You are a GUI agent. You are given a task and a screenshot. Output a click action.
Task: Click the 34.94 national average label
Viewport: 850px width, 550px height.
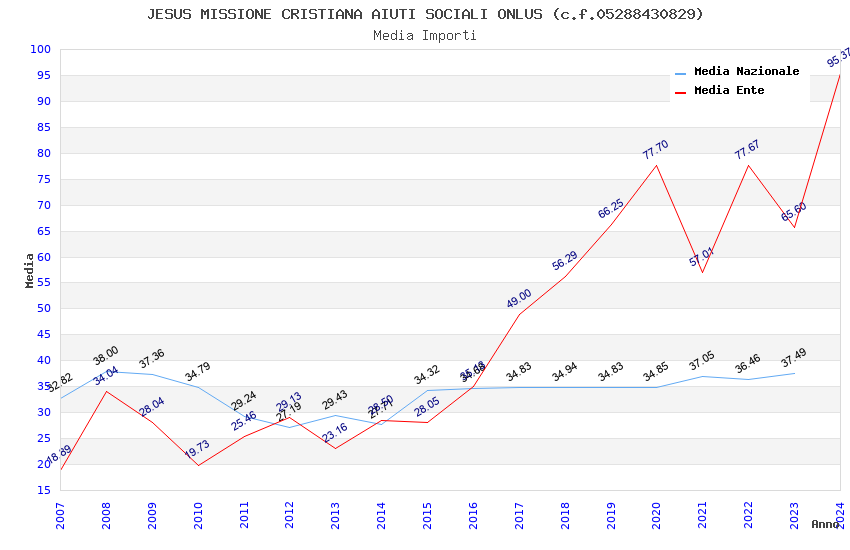(x=565, y=372)
